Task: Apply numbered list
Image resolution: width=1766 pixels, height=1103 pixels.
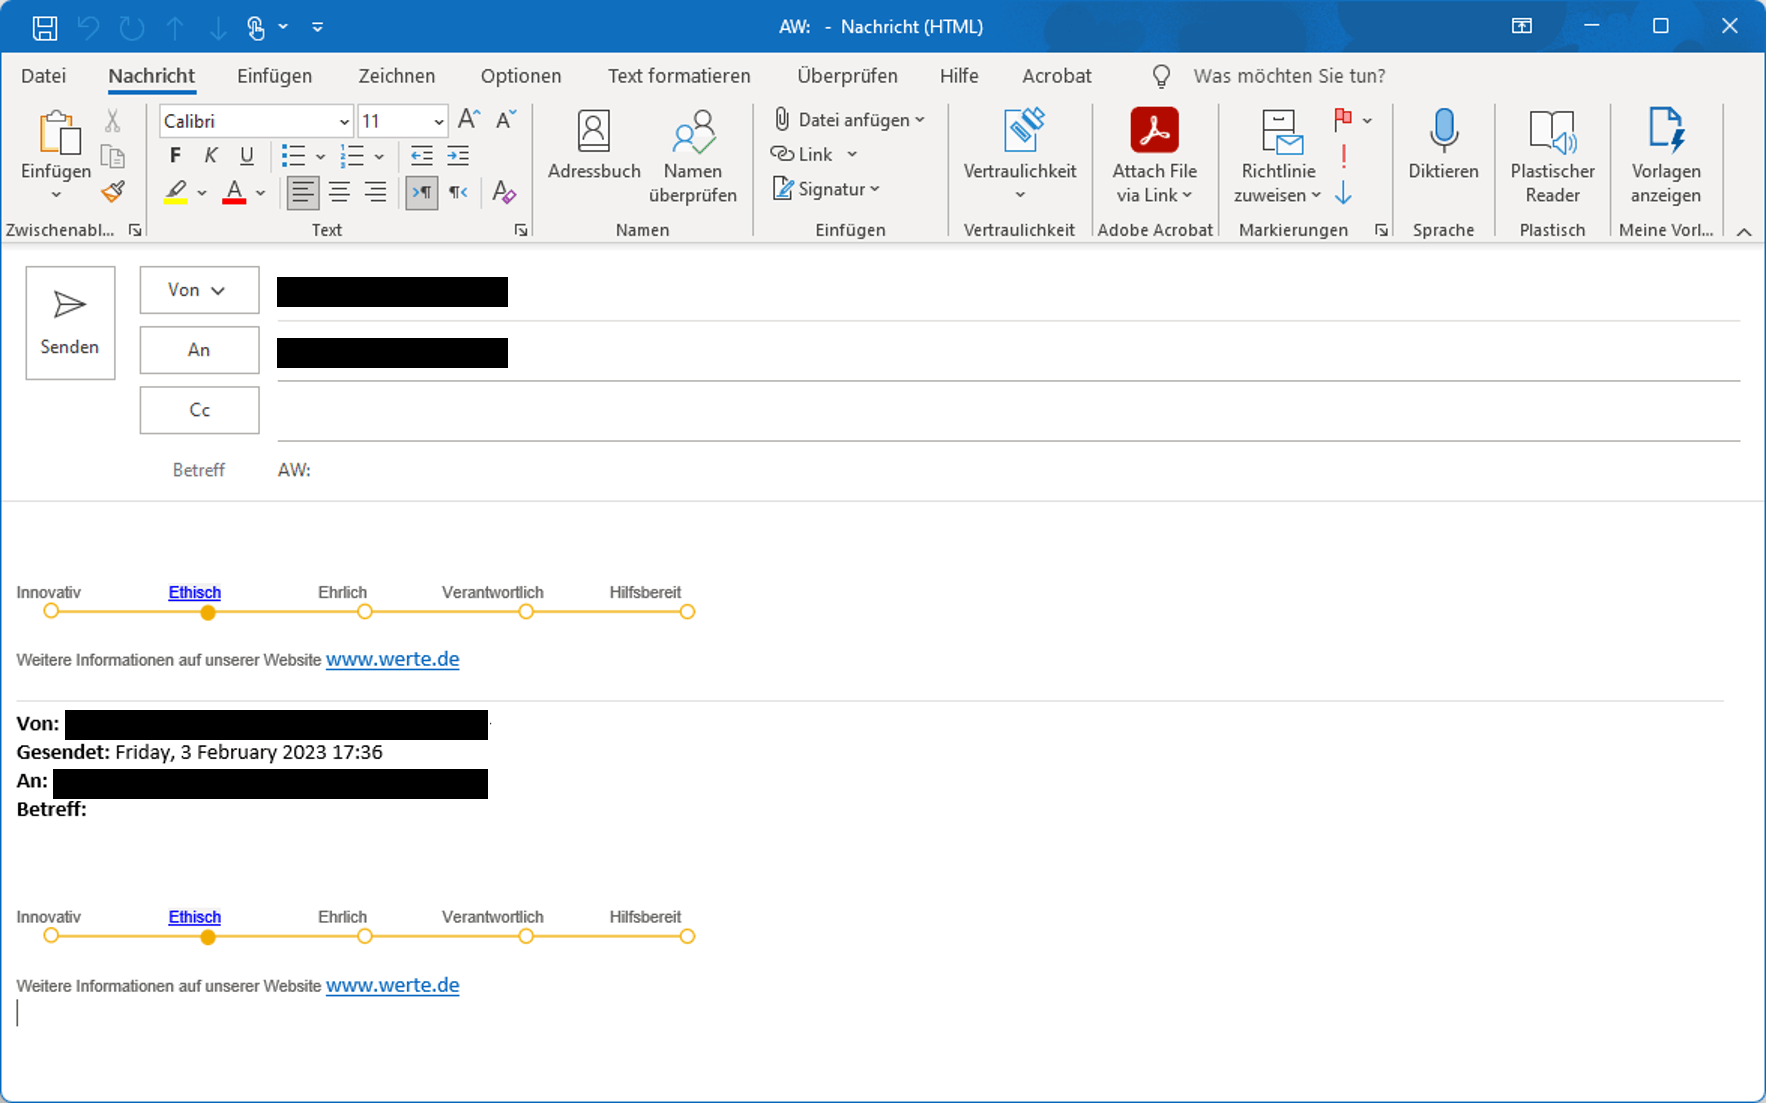Action: point(352,155)
